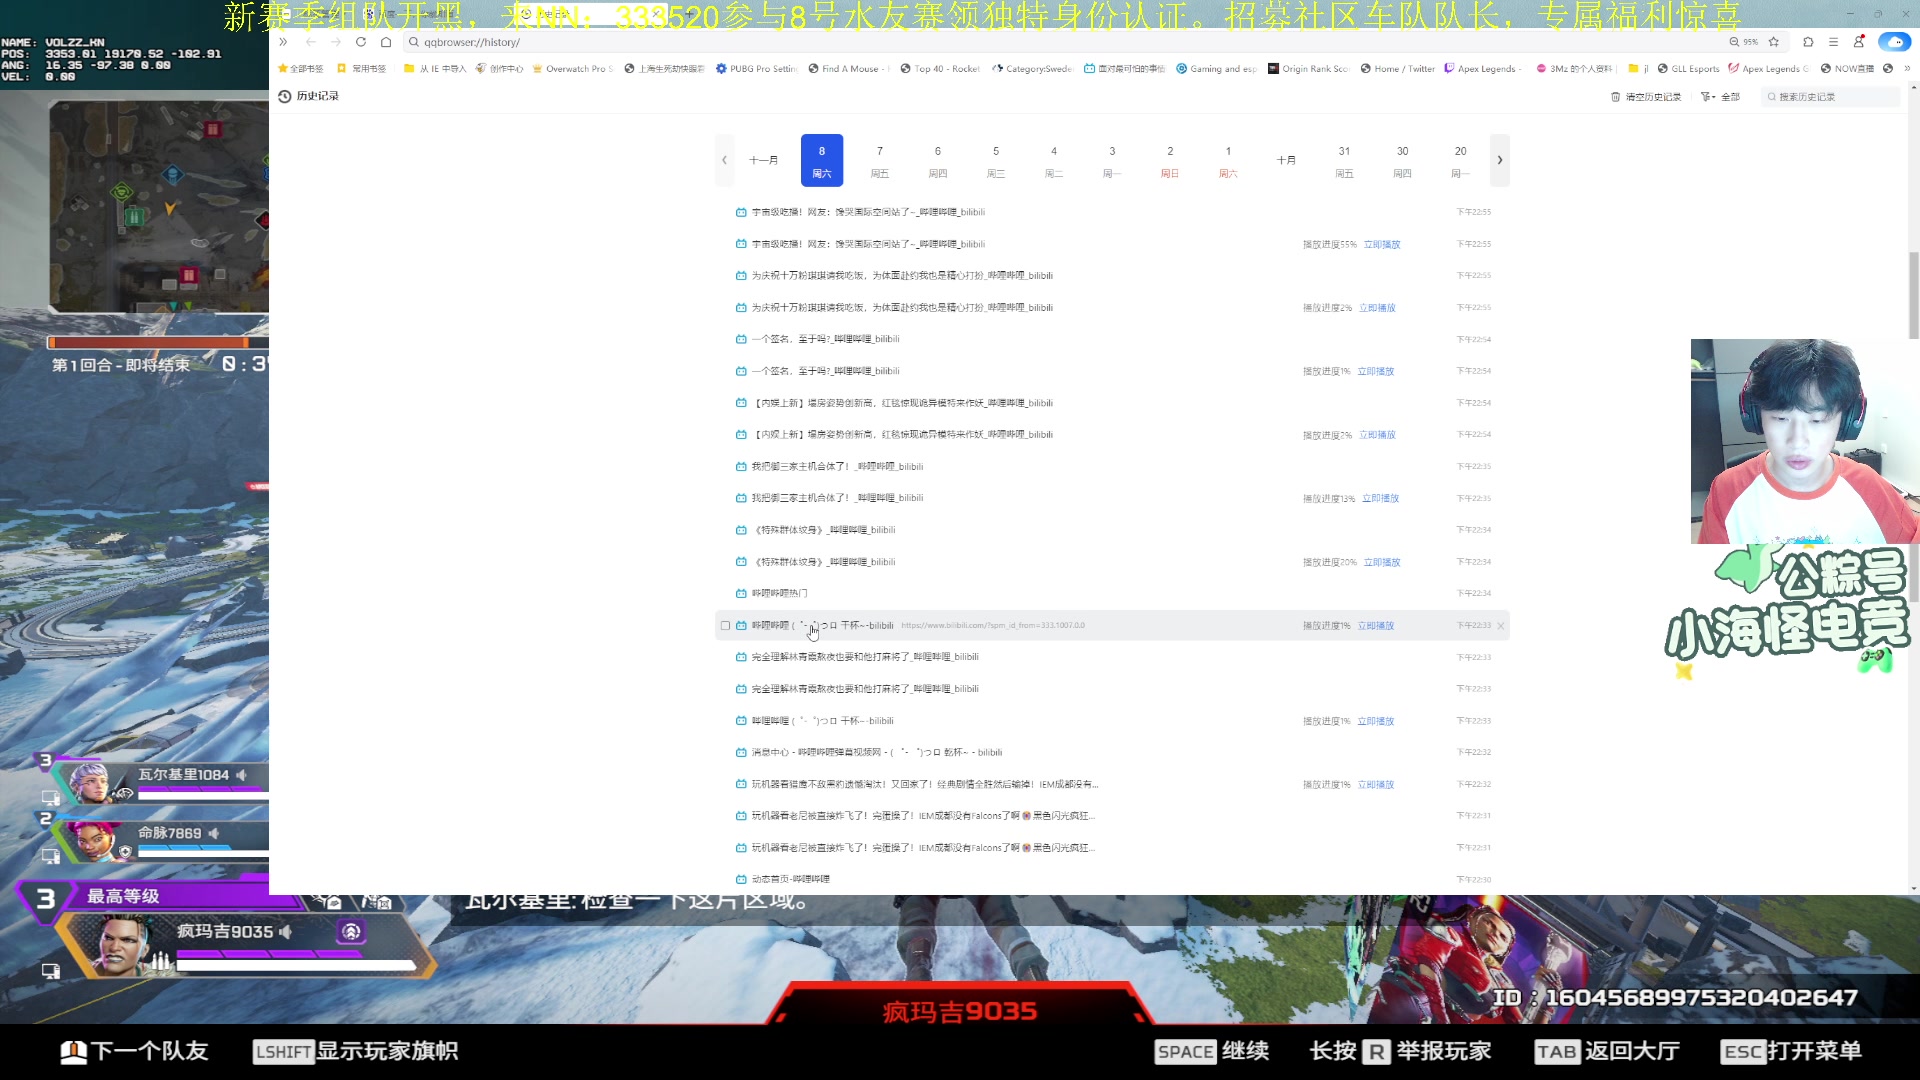The width and height of the screenshot is (1920, 1080).
Task: Click 立即播放 link on 播放进度55% entry
Action: (x=1382, y=245)
